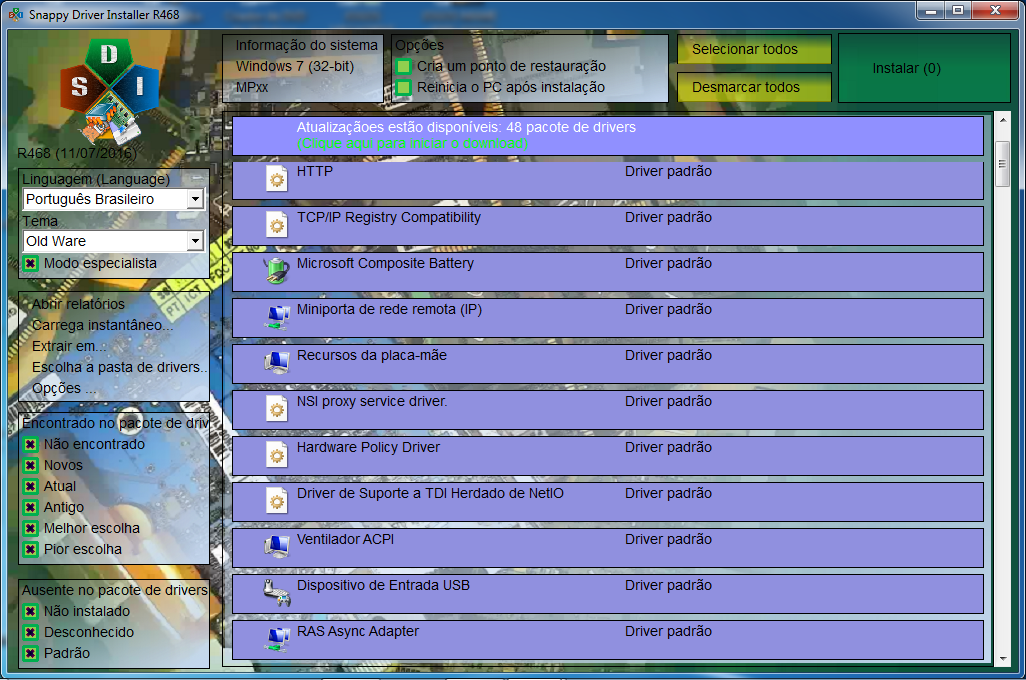Select Ventilador ACPI row
Image resolution: width=1026 pixels, height=680 pixels.
(x=608, y=548)
